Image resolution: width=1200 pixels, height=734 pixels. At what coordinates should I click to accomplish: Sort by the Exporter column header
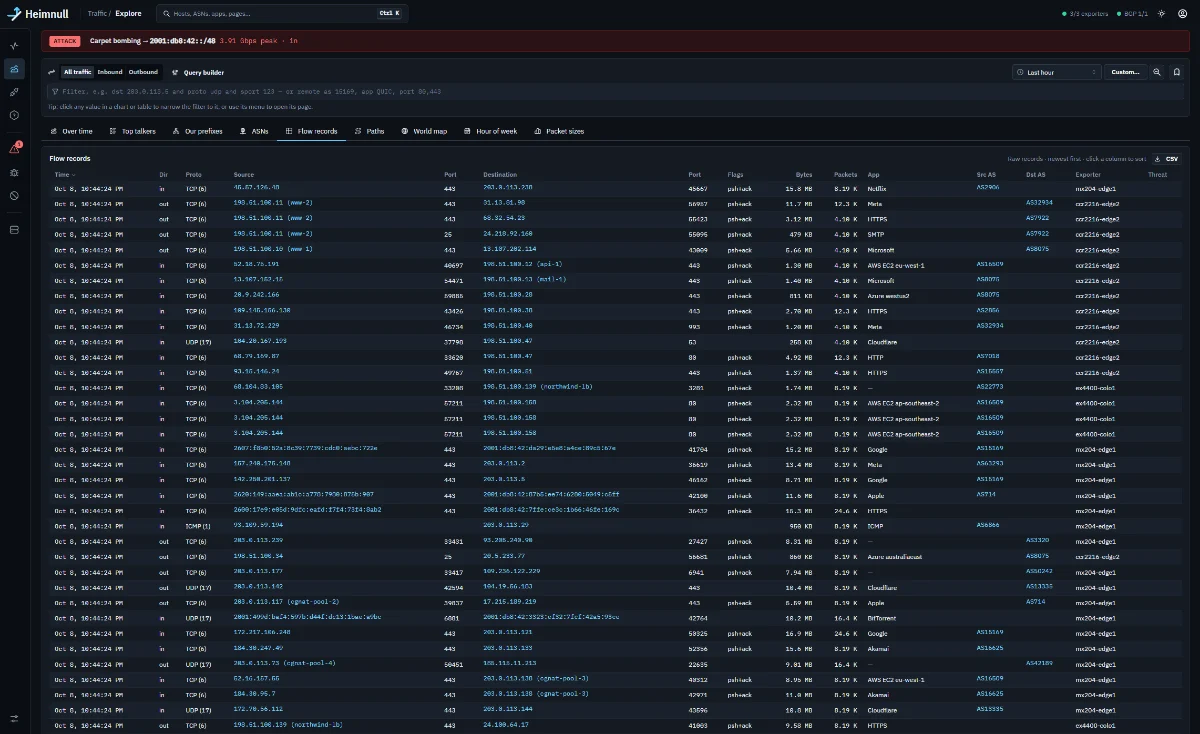pyautogui.click(x=1087, y=175)
